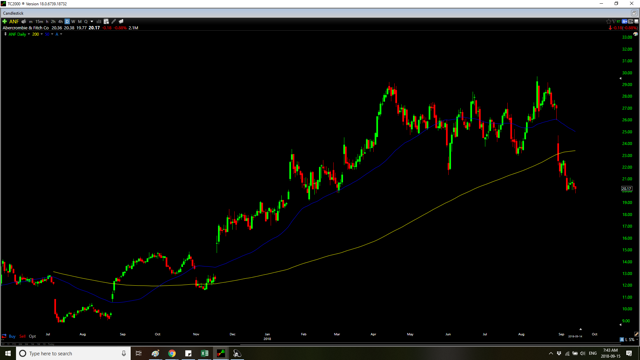Click the color wheel icon on price scale
This screenshot has height=360, width=640.
pos(636,34)
